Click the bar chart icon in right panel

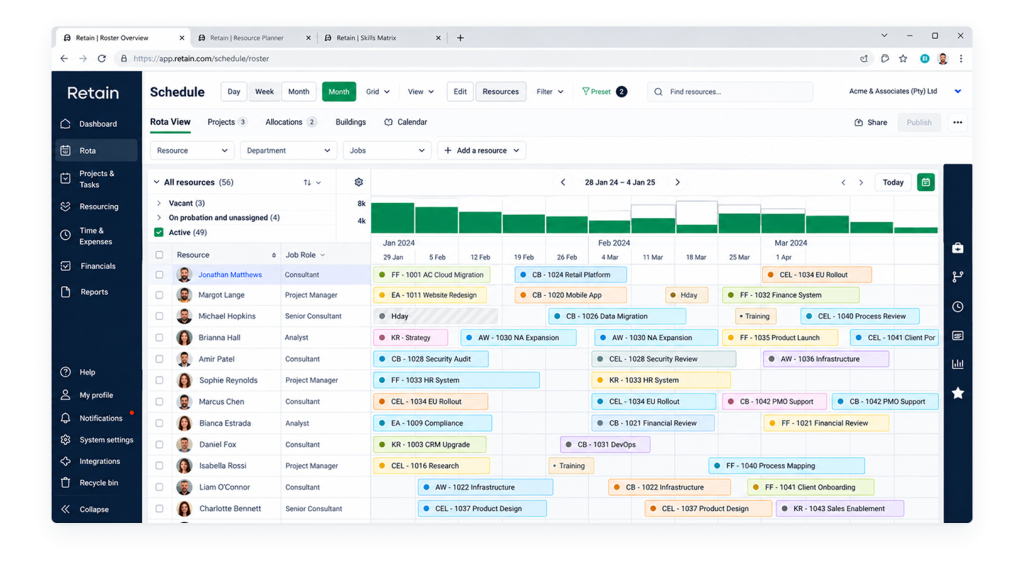click(x=957, y=364)
